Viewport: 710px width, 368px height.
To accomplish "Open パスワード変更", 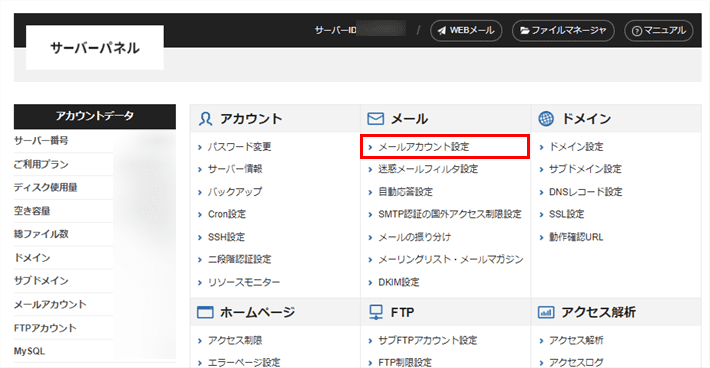I will tap(239, 147).
